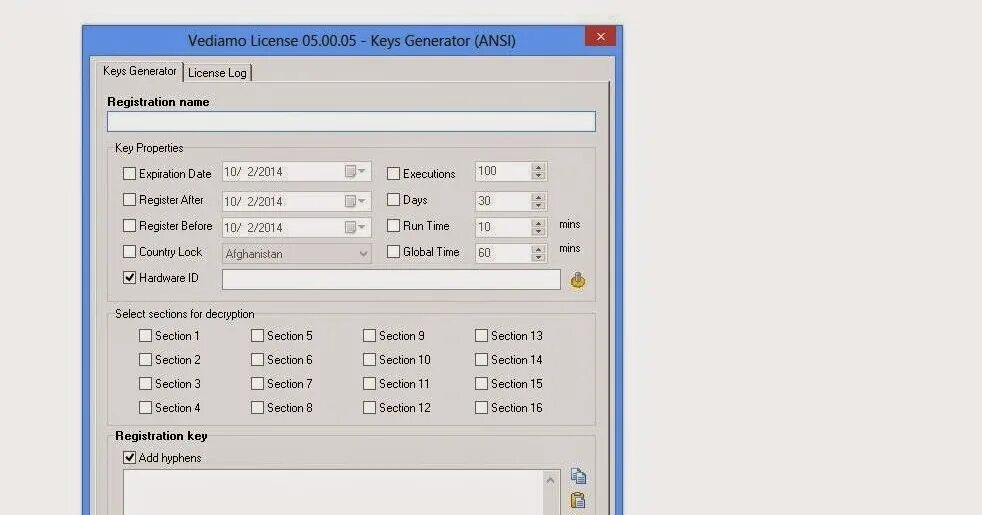The image size is (982, 515).
Task: Check Section 10 for decryption
Action: tap(370, 360)
